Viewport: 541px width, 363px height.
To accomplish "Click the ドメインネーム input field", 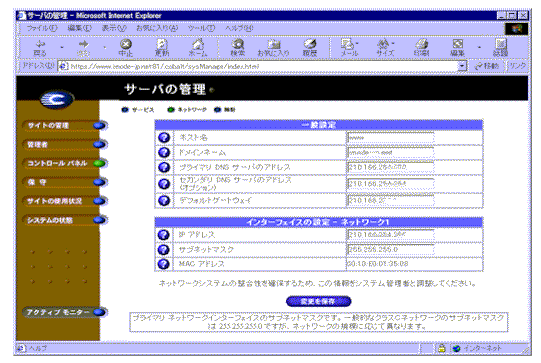I will (x=391, y=152).
